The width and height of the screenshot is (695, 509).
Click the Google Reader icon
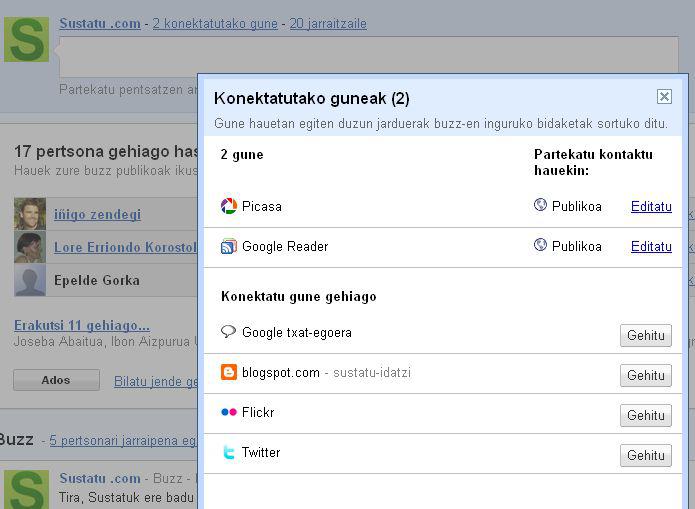(x=228, y=246)
